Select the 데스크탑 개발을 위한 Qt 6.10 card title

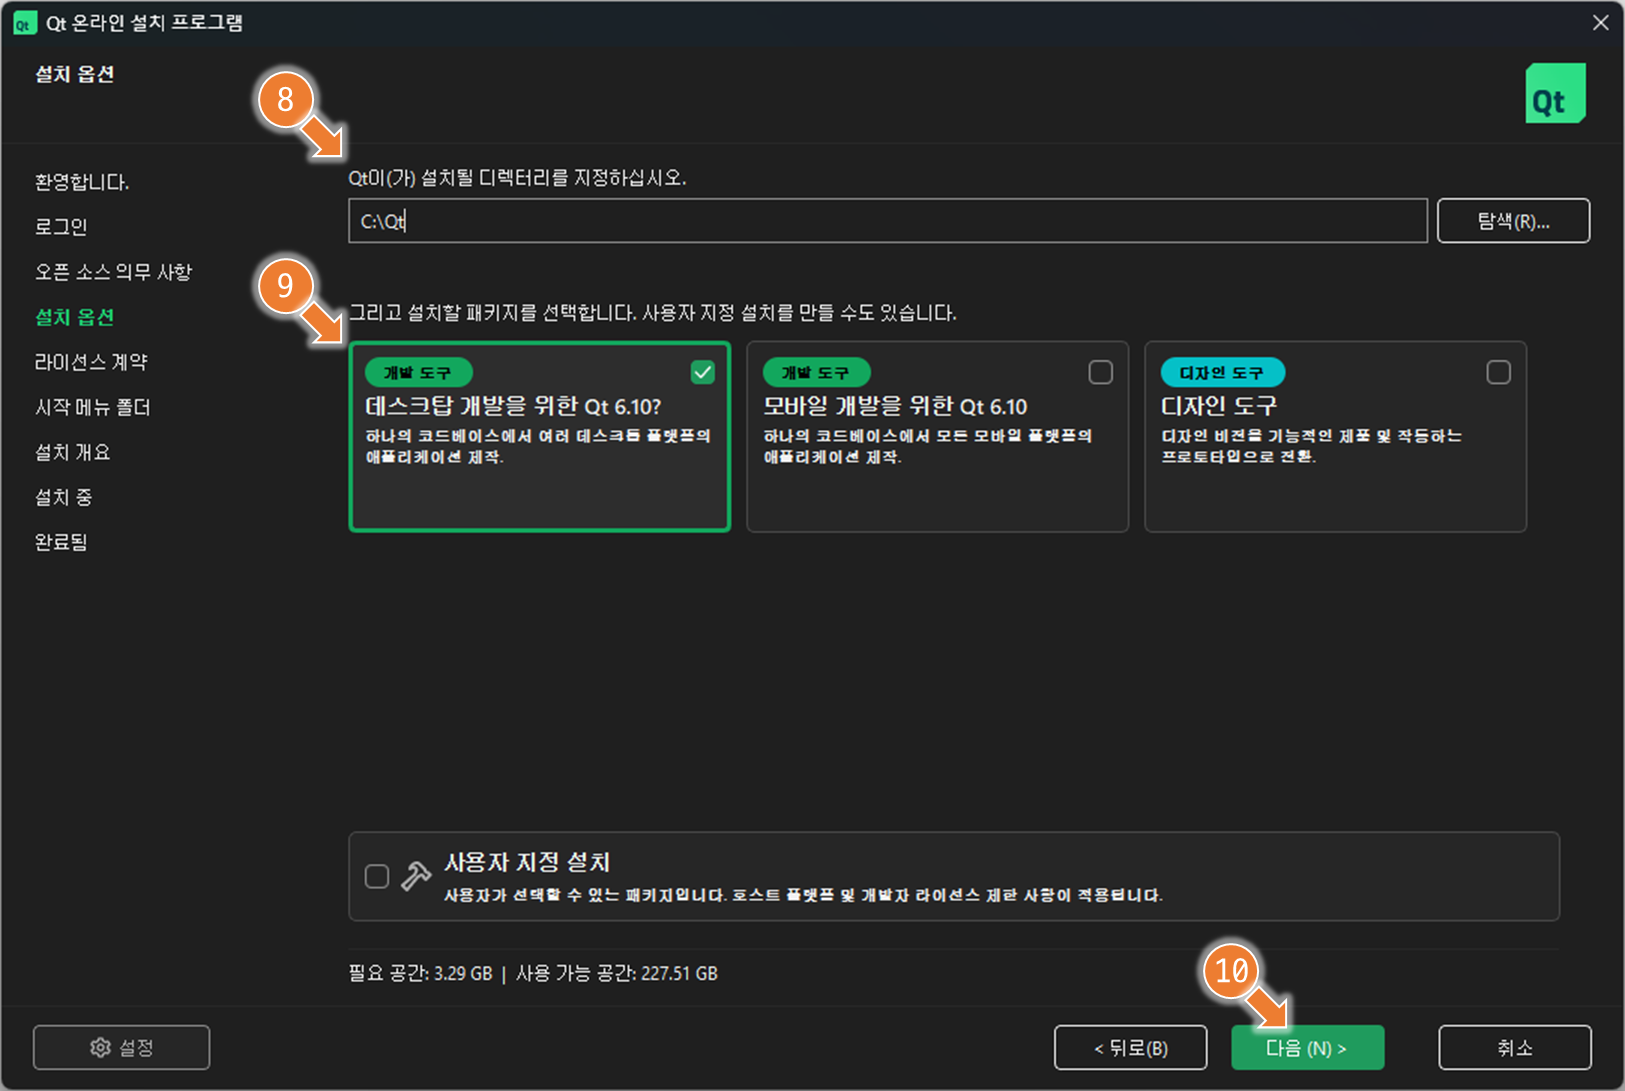pyautogui.click(x=513, y=406)
